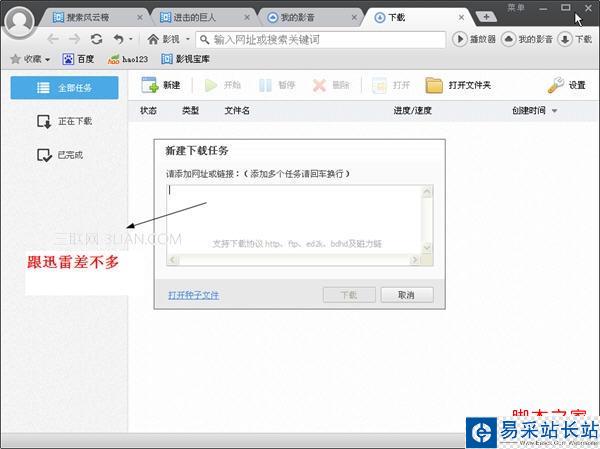The height and width of the screenshot is (449, 600).
Task: Click the 下载 button in dialog
Action: coord(349,295)
